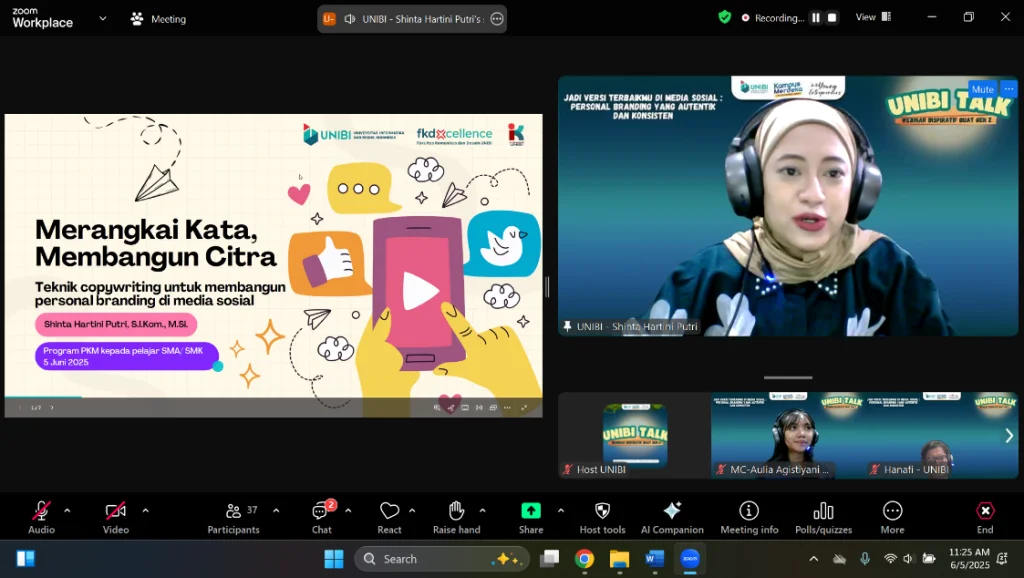The image size is (1024, 578).
Task: Open Task View in taskbar
Action: coord(550,559)
